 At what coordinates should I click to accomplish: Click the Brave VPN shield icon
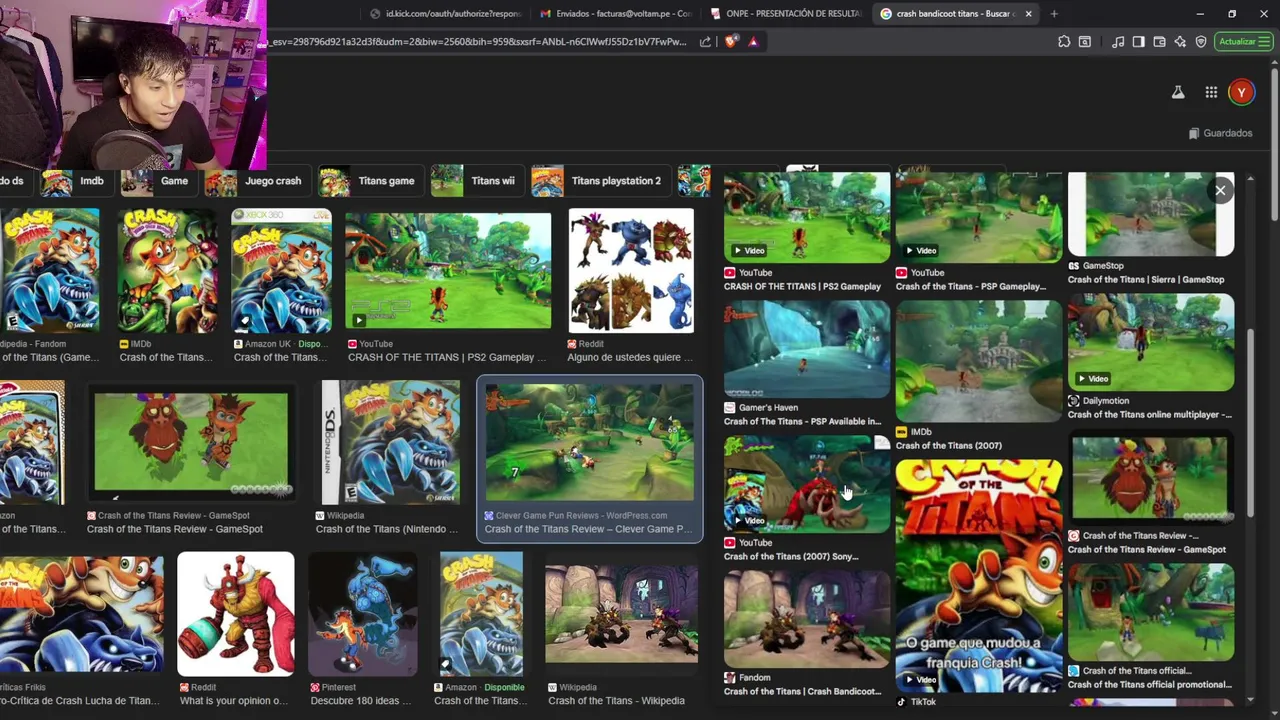[x=1201, y=41]
